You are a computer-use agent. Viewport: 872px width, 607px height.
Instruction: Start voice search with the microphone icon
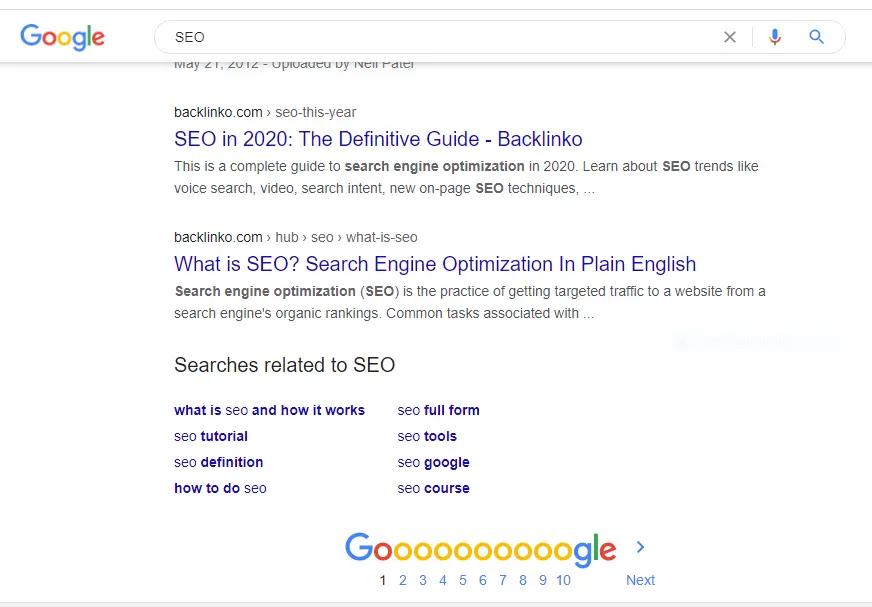point(775,37)
